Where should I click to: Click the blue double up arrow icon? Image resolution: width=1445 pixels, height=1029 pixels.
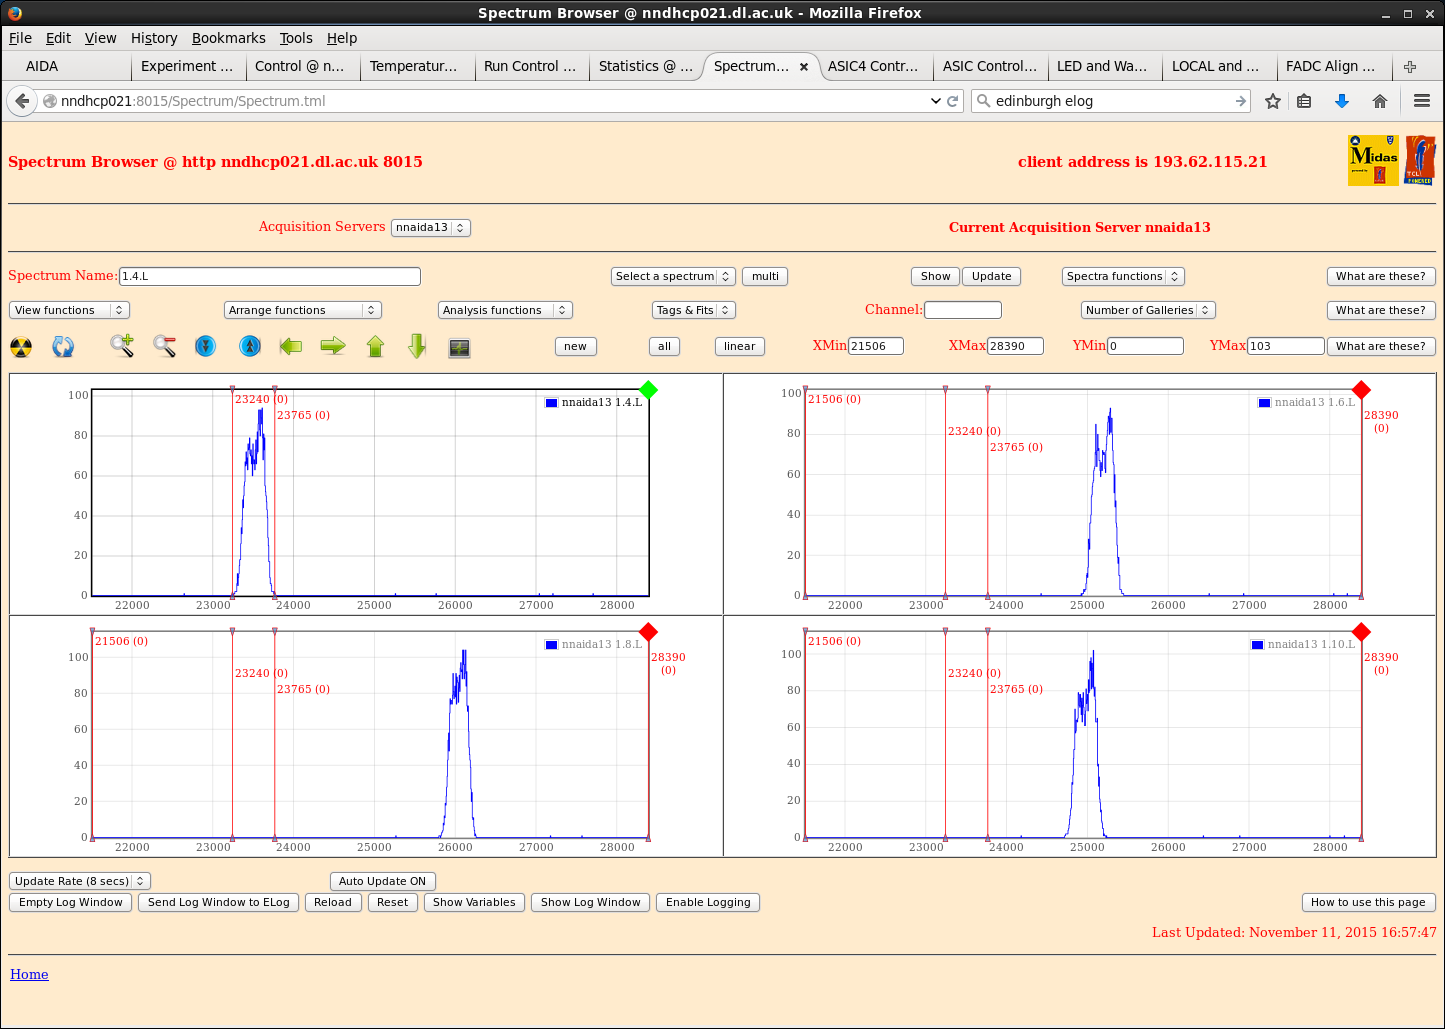[250, 346]
